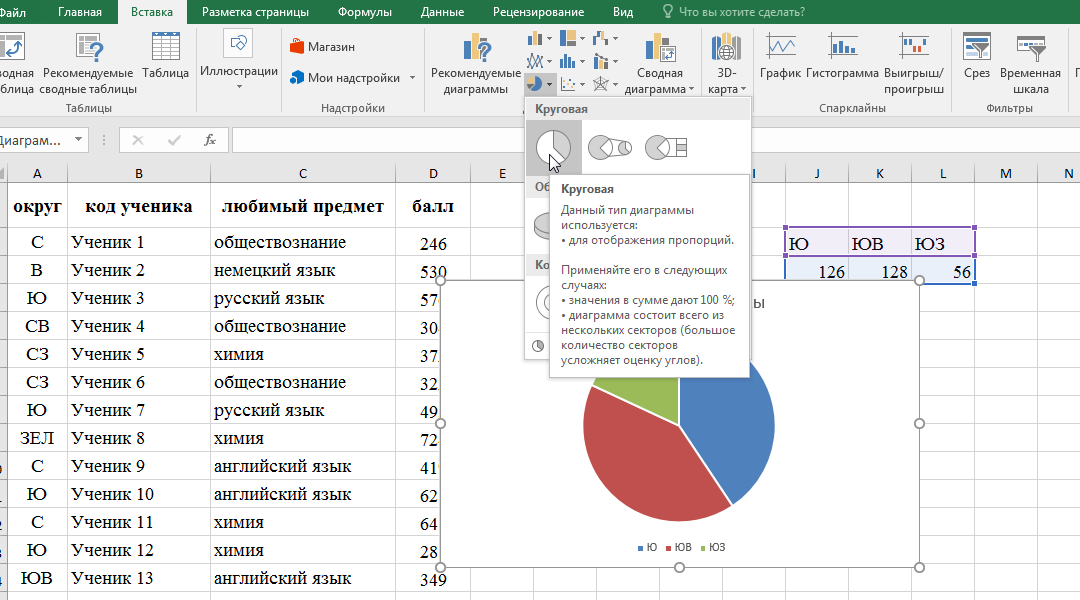
Task: Click the 'любимый предмет' header cell
Action: coord(302,206)
